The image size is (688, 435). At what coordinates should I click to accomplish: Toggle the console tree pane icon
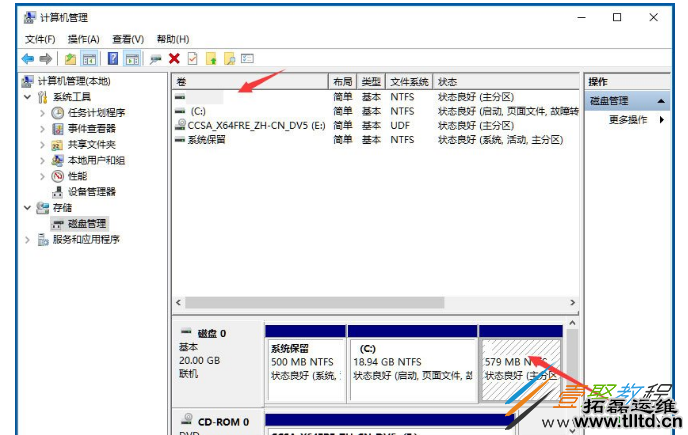pyautogui.click(x=89, y=58)
